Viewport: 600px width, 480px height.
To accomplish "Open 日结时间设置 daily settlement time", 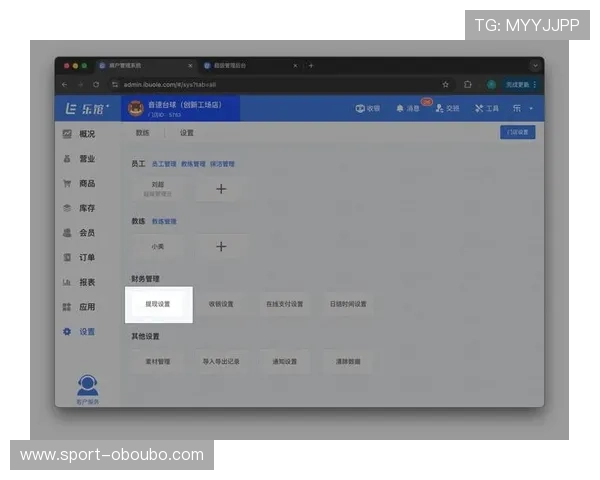I will point(348,304).
